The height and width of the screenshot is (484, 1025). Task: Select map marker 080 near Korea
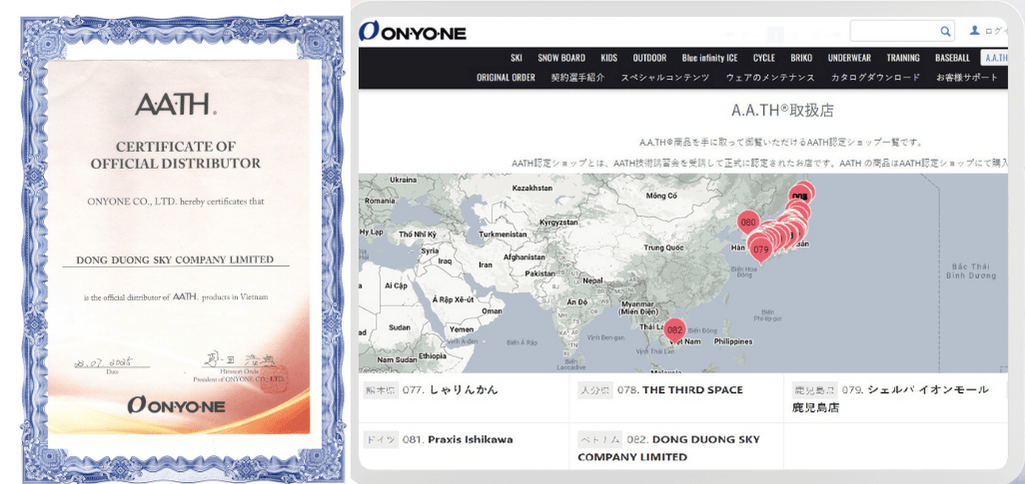[x=747, y=222]
